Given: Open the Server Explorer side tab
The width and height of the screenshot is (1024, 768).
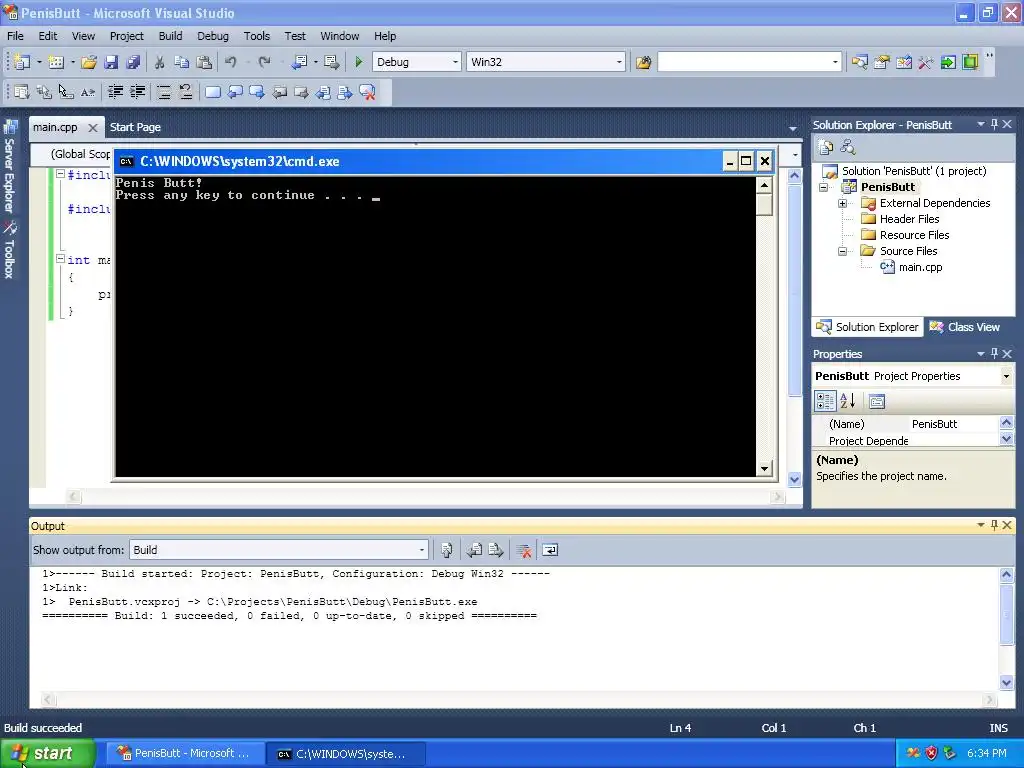Looking at the screenshot, I should (9, 166).
